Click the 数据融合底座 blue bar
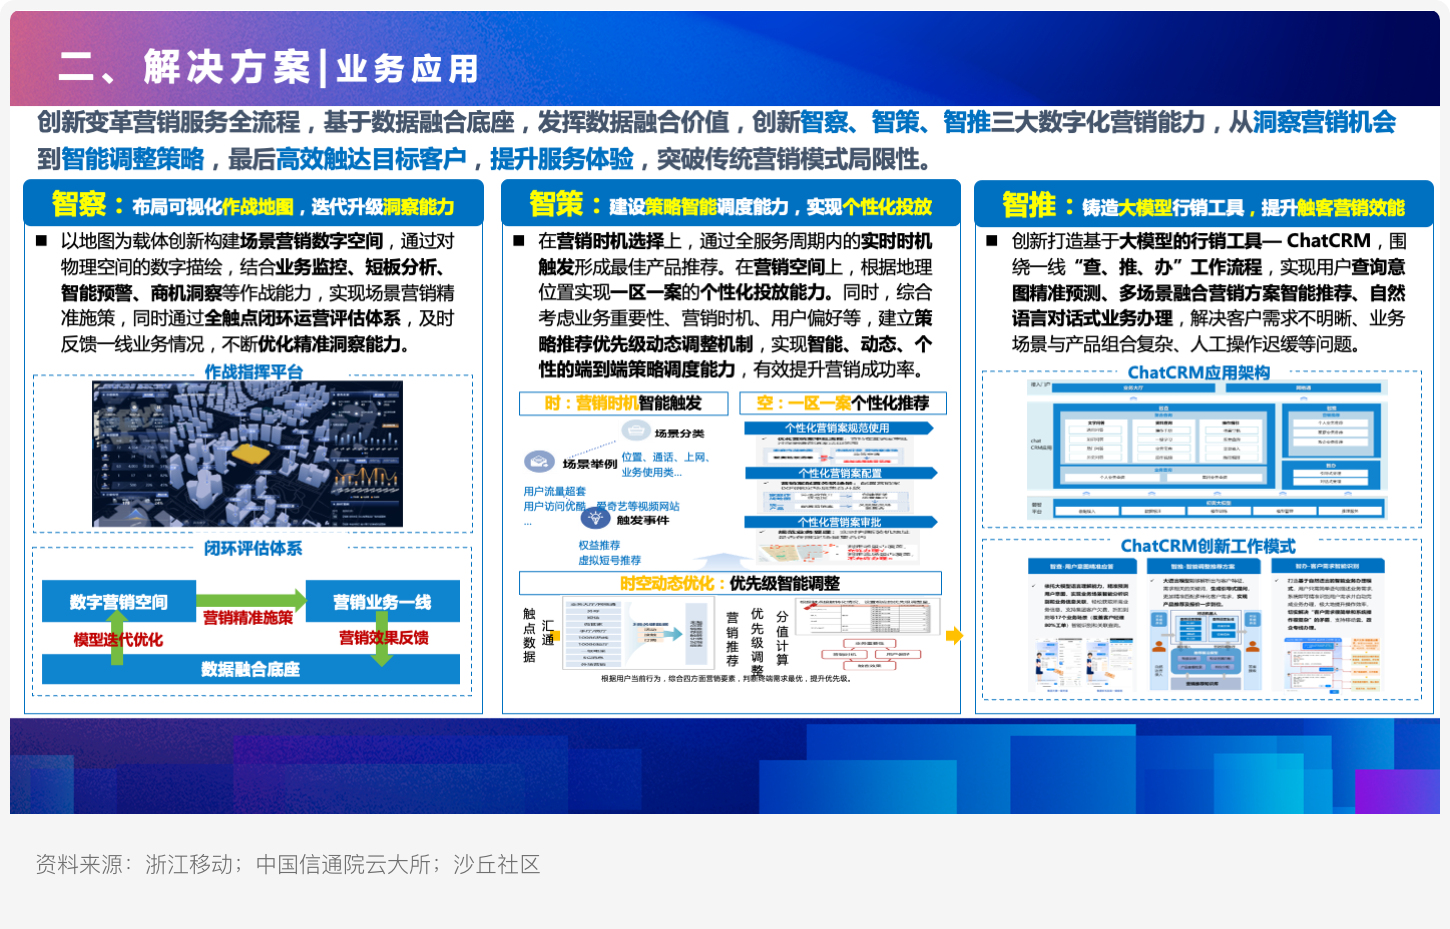This screenshot has width=1450, height=929. 250,669
